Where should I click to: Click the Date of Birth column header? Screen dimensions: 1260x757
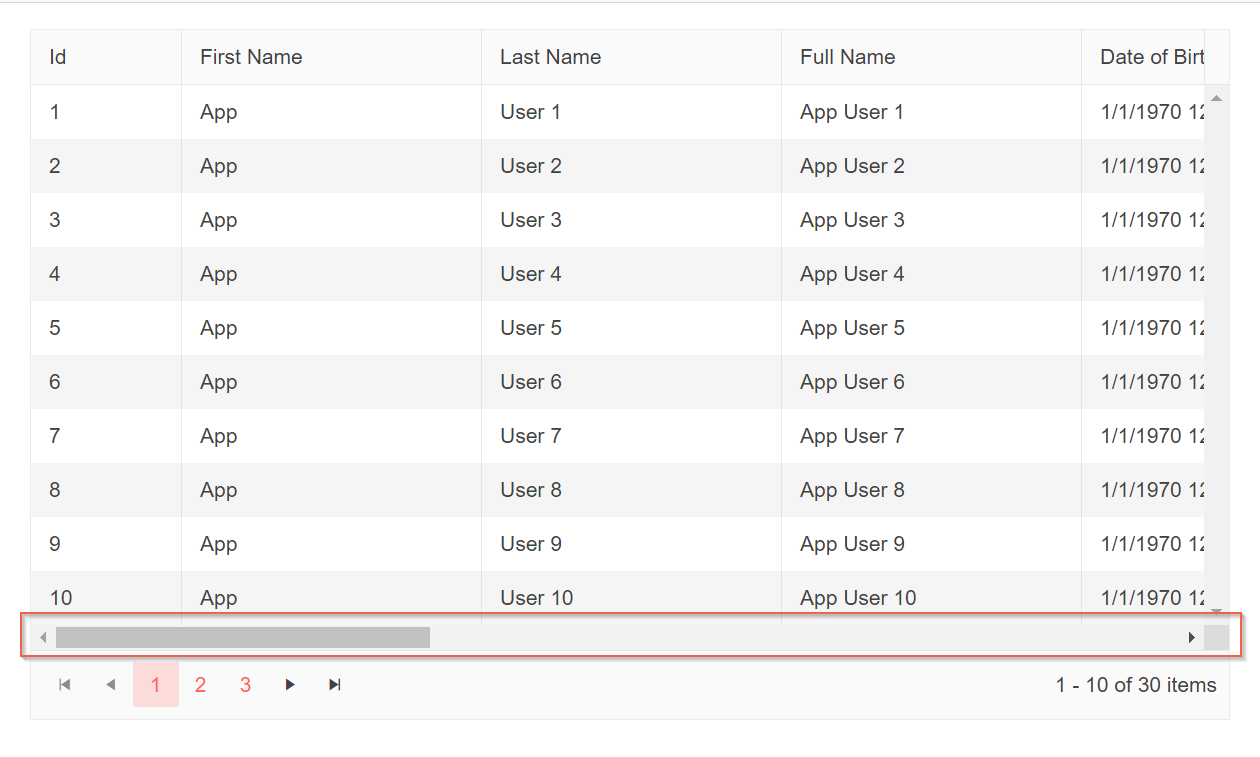(x=1152, y=57)
